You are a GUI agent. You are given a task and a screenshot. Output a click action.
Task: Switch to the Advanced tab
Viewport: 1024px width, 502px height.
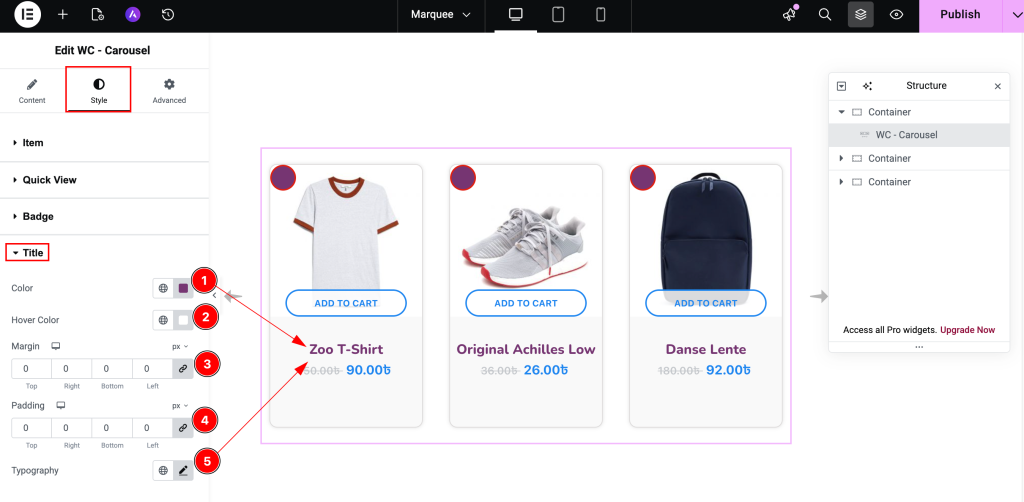point(169,90)
